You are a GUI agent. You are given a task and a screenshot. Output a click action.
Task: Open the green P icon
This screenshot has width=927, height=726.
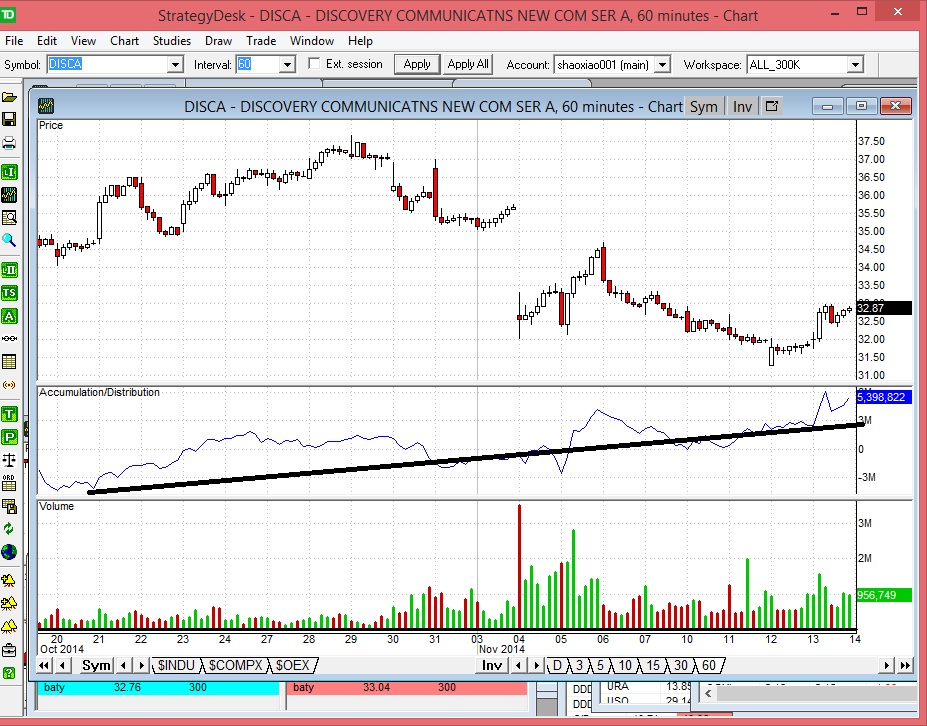tap(9, 437)
